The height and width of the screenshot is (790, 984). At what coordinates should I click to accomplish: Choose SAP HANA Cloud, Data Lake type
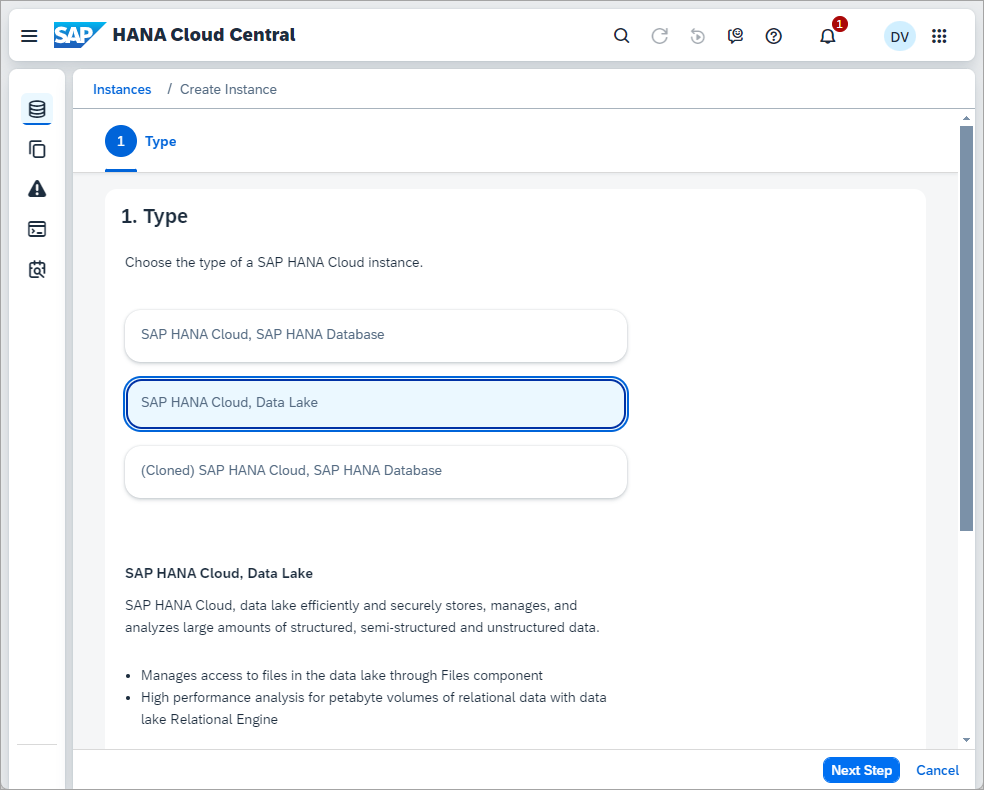(x=376, y=403)
